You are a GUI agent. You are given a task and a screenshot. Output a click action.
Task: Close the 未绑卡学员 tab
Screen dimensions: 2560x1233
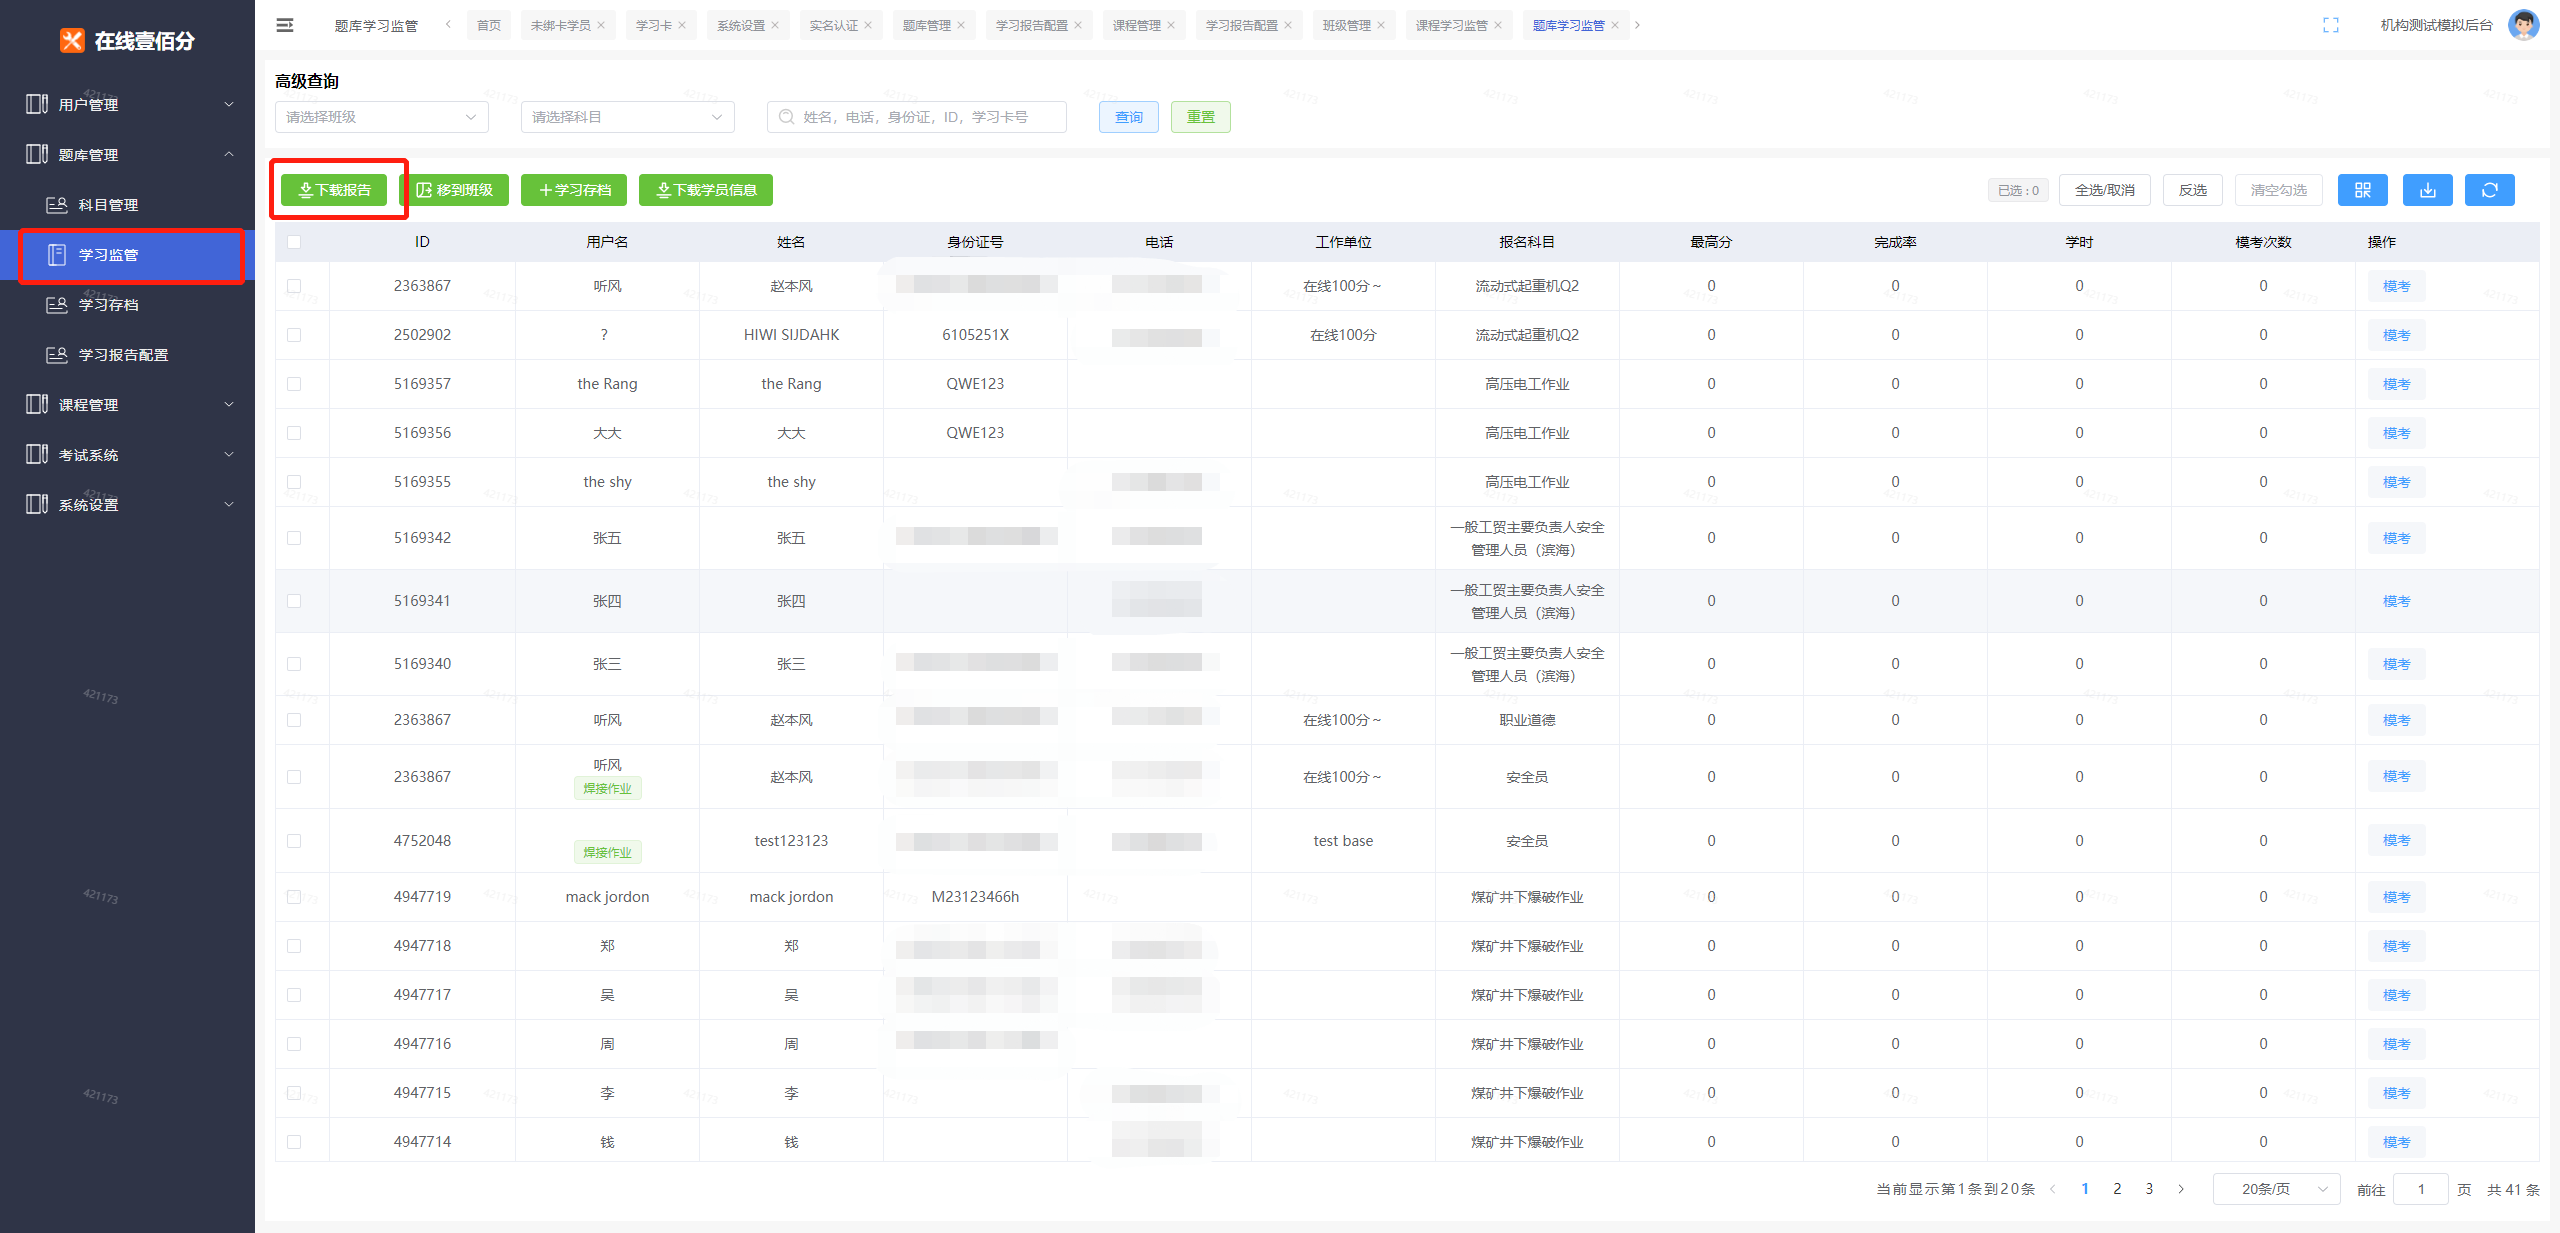coord(601,26)
